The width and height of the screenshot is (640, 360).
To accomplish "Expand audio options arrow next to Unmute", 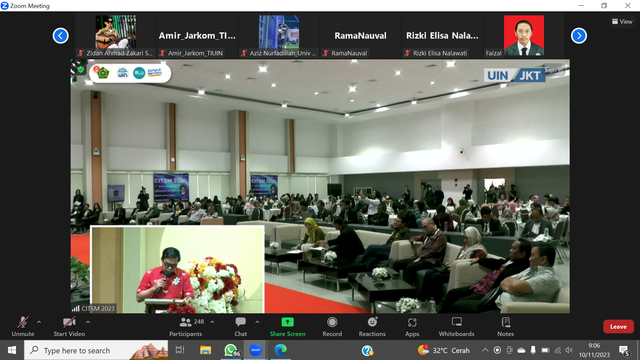I will click(x=39, y=322).
